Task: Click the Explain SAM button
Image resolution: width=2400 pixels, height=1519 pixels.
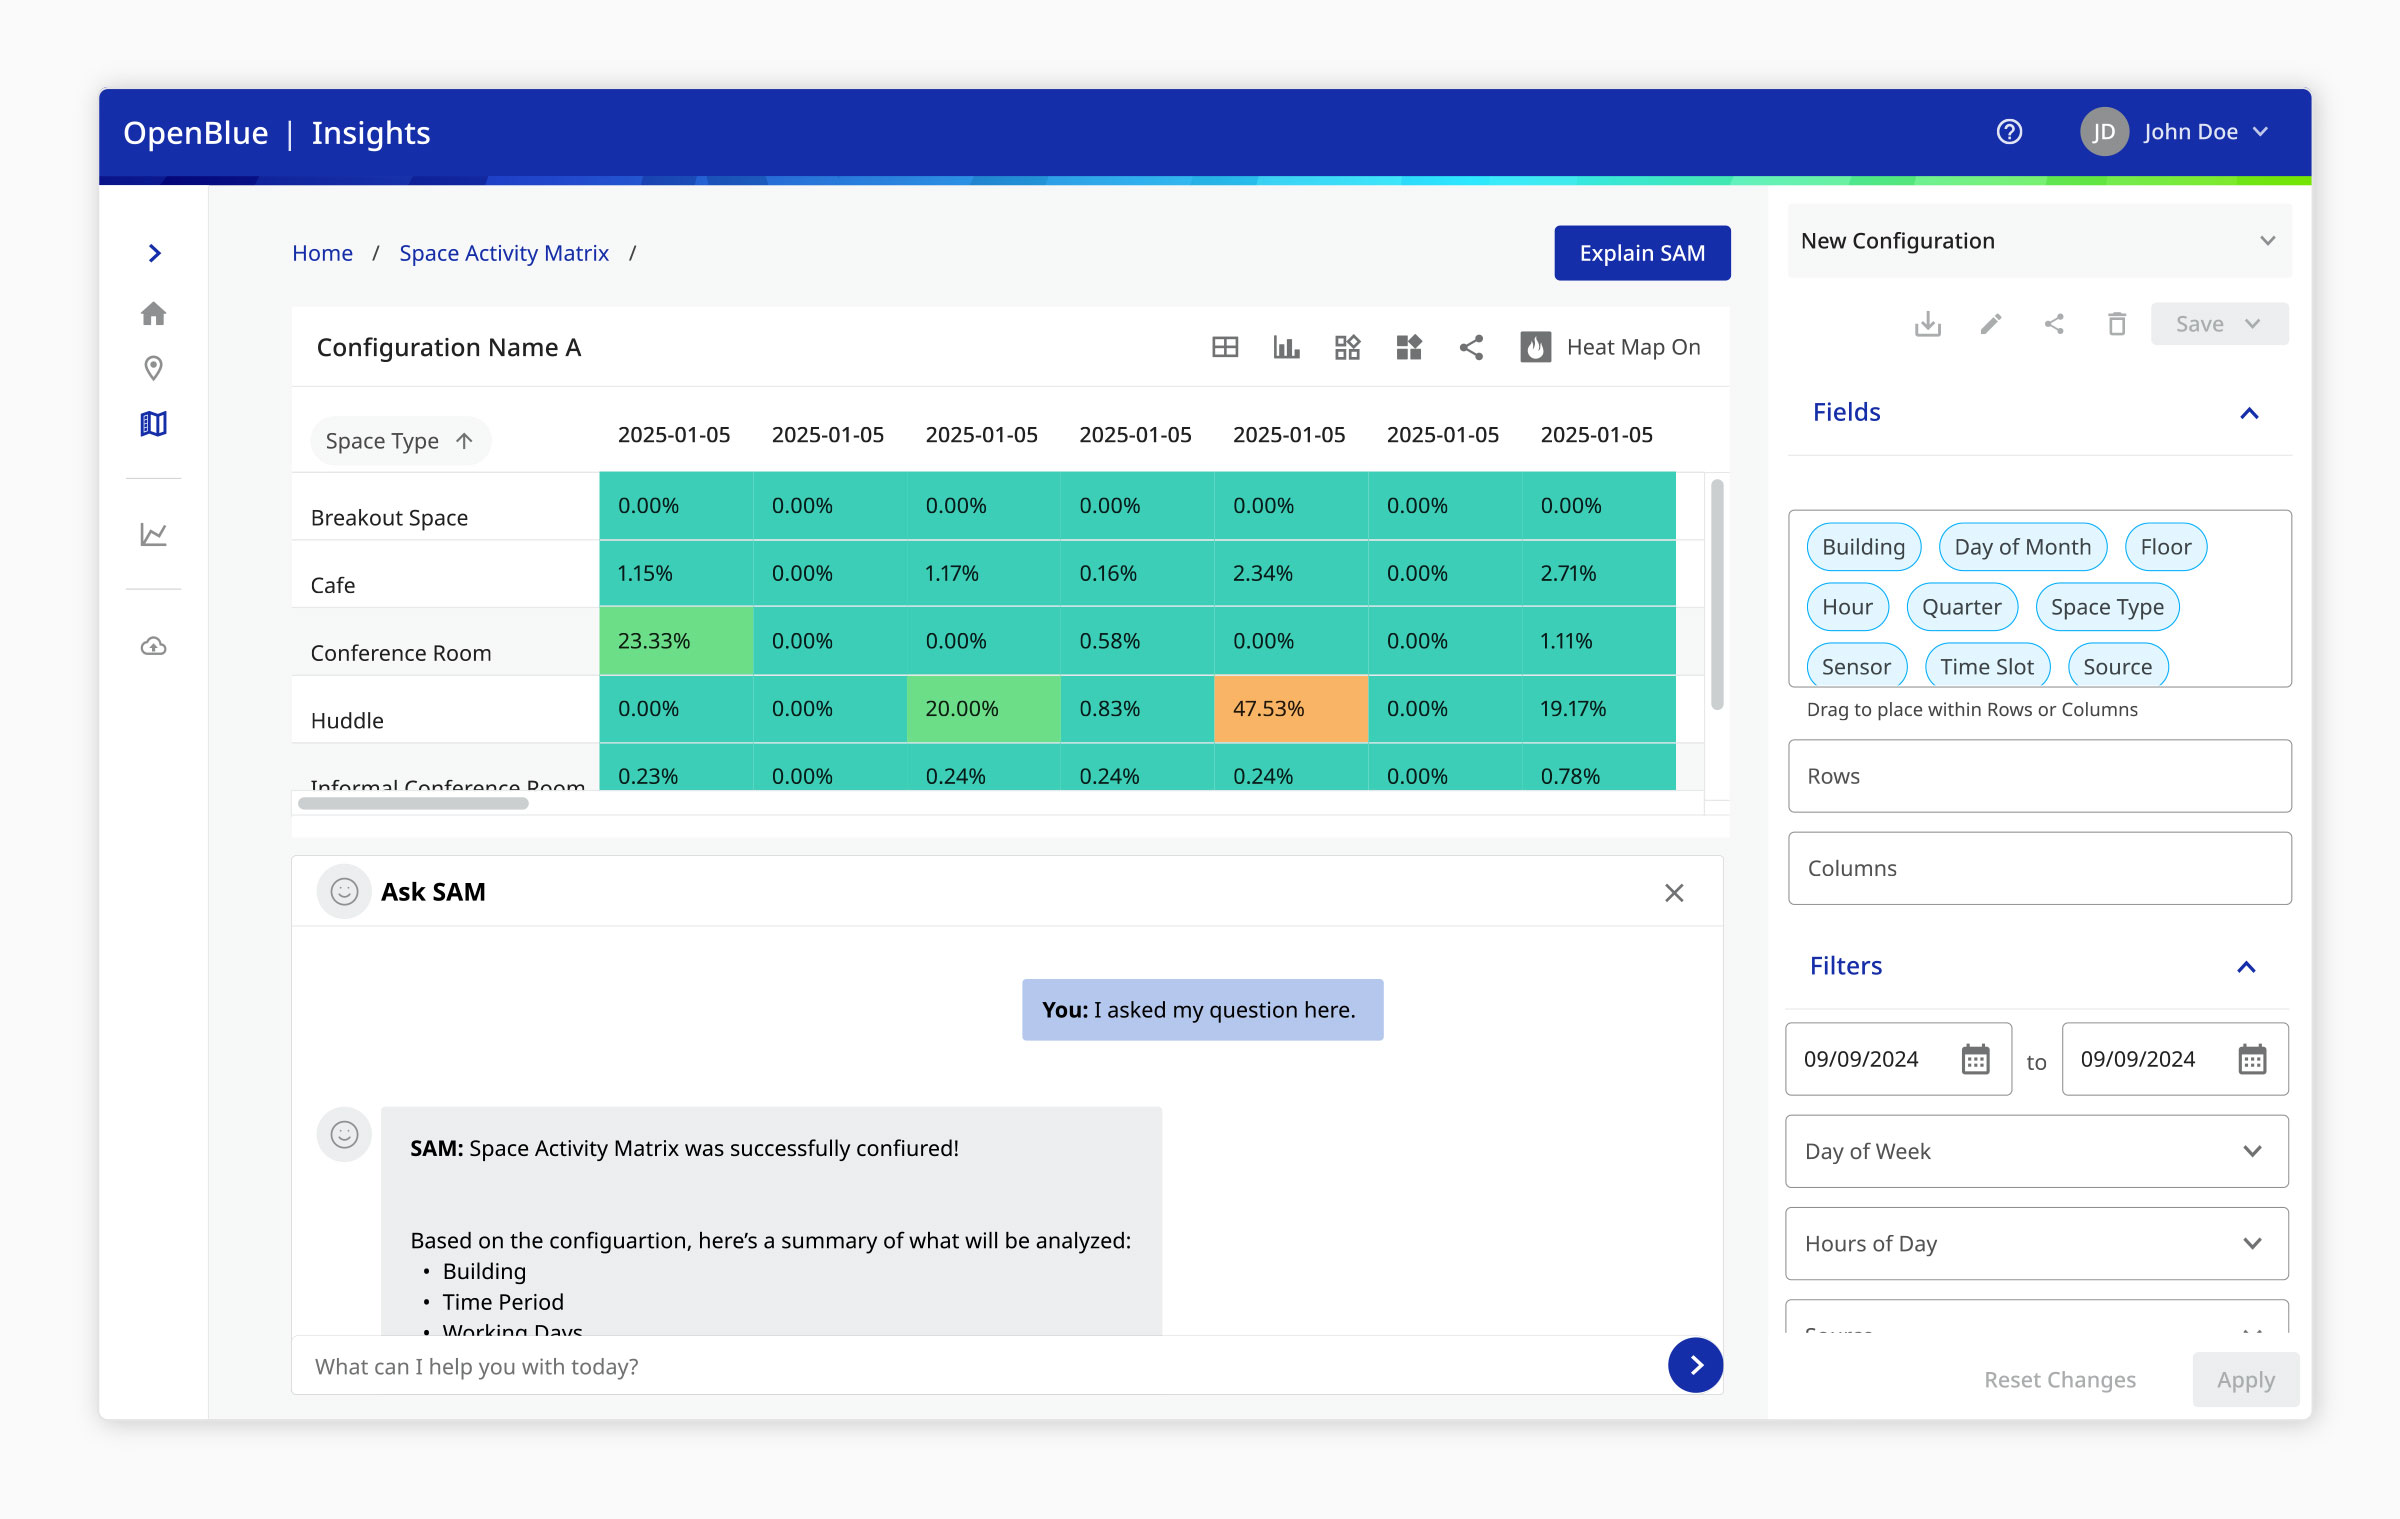Action: [x=1642, y=253]
